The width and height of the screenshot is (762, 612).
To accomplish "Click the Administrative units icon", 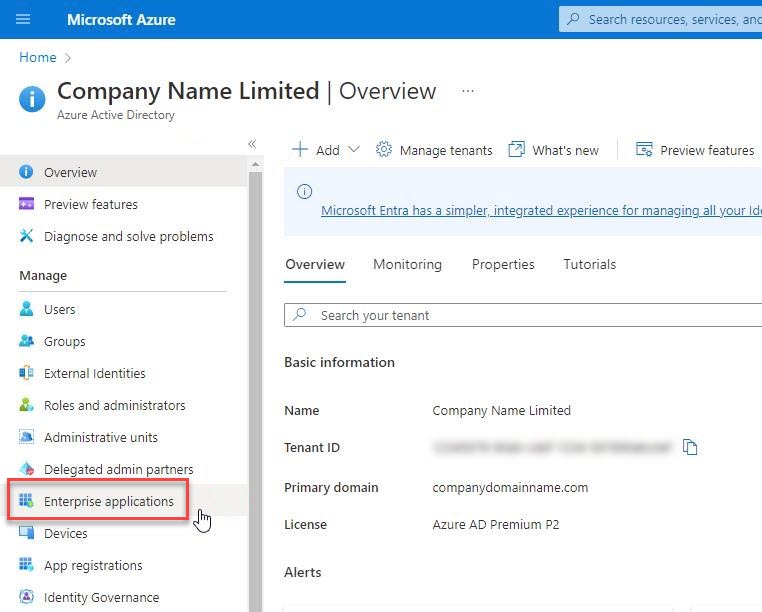I will pyautogui.click(x=26, y=437).
